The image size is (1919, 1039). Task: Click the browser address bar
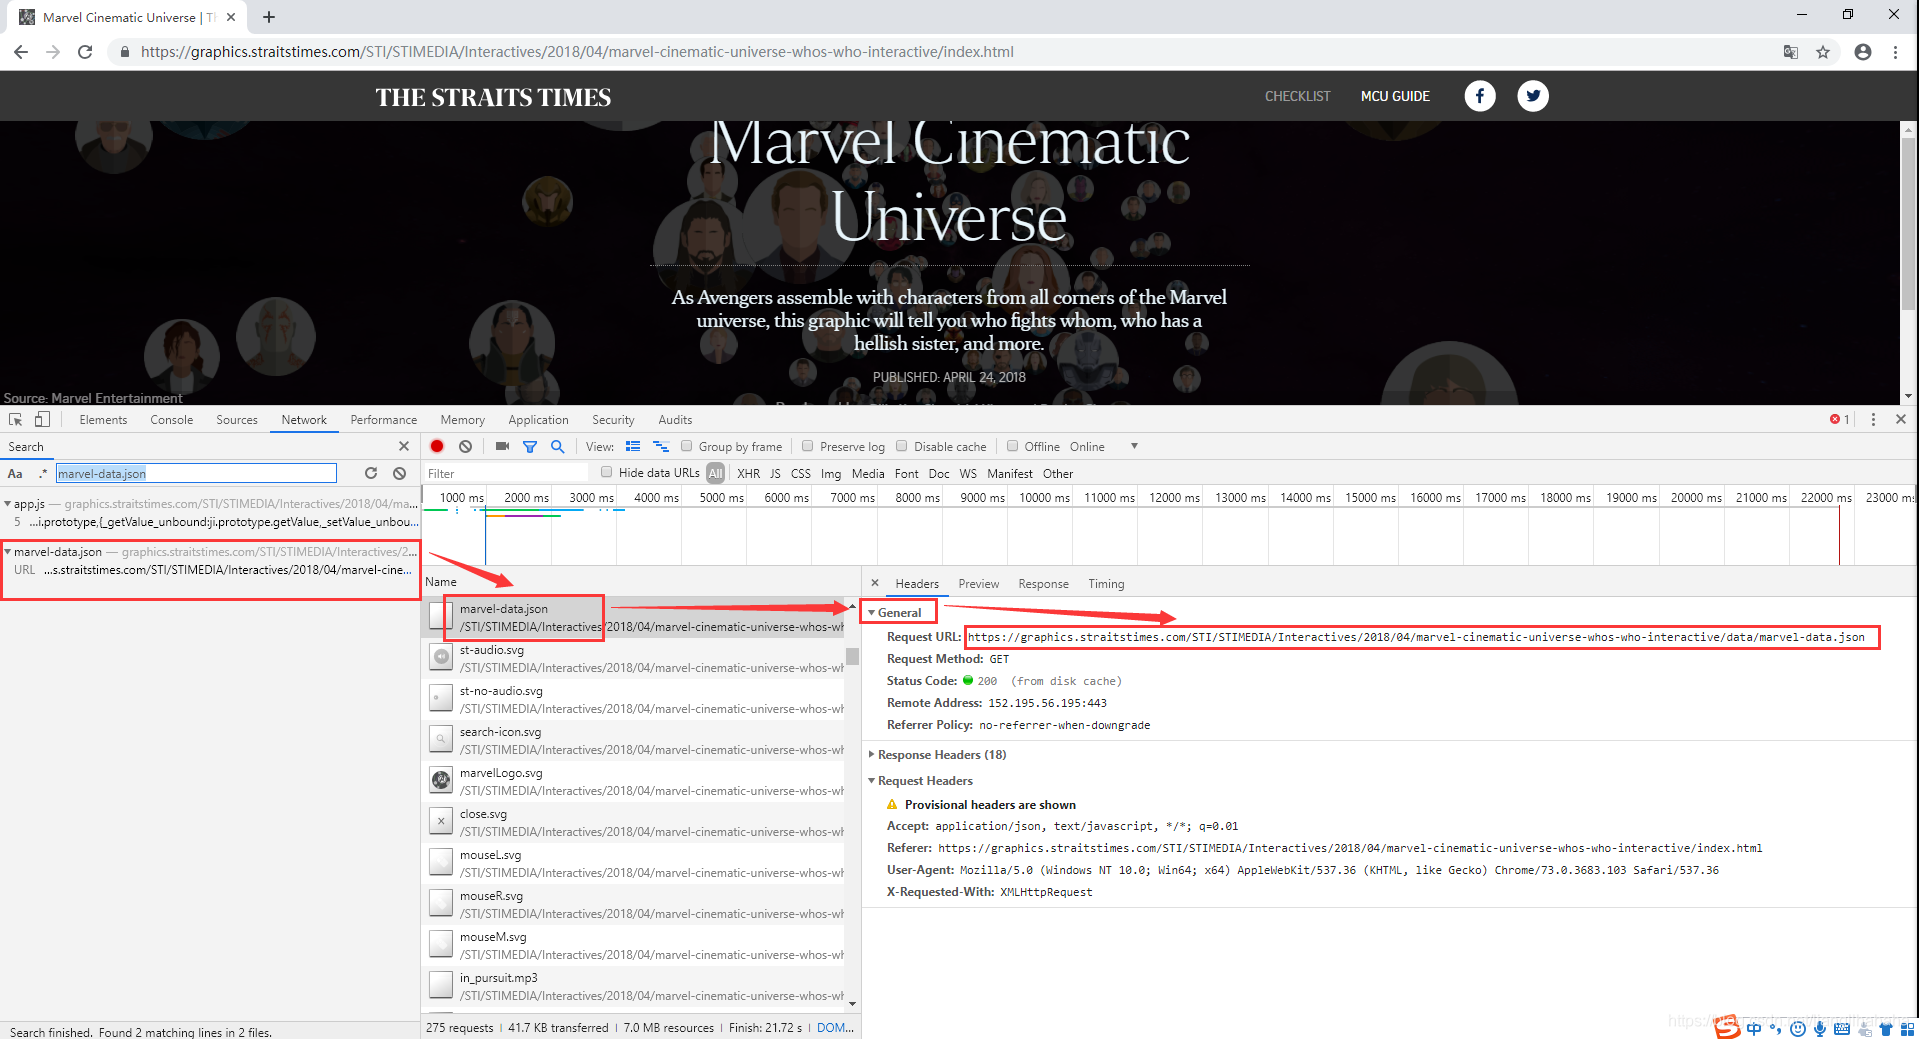(x=940, y=52)
